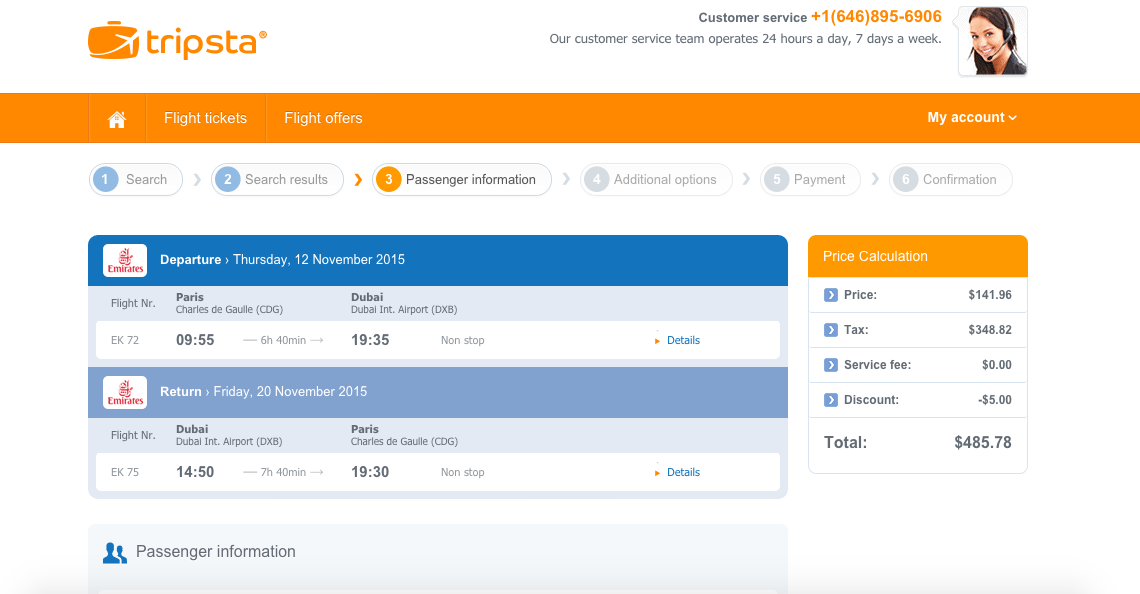This screenshot has height=594, width=1140.
Task: Click the customer service agent photo
Action: click(x=992, y=41)
